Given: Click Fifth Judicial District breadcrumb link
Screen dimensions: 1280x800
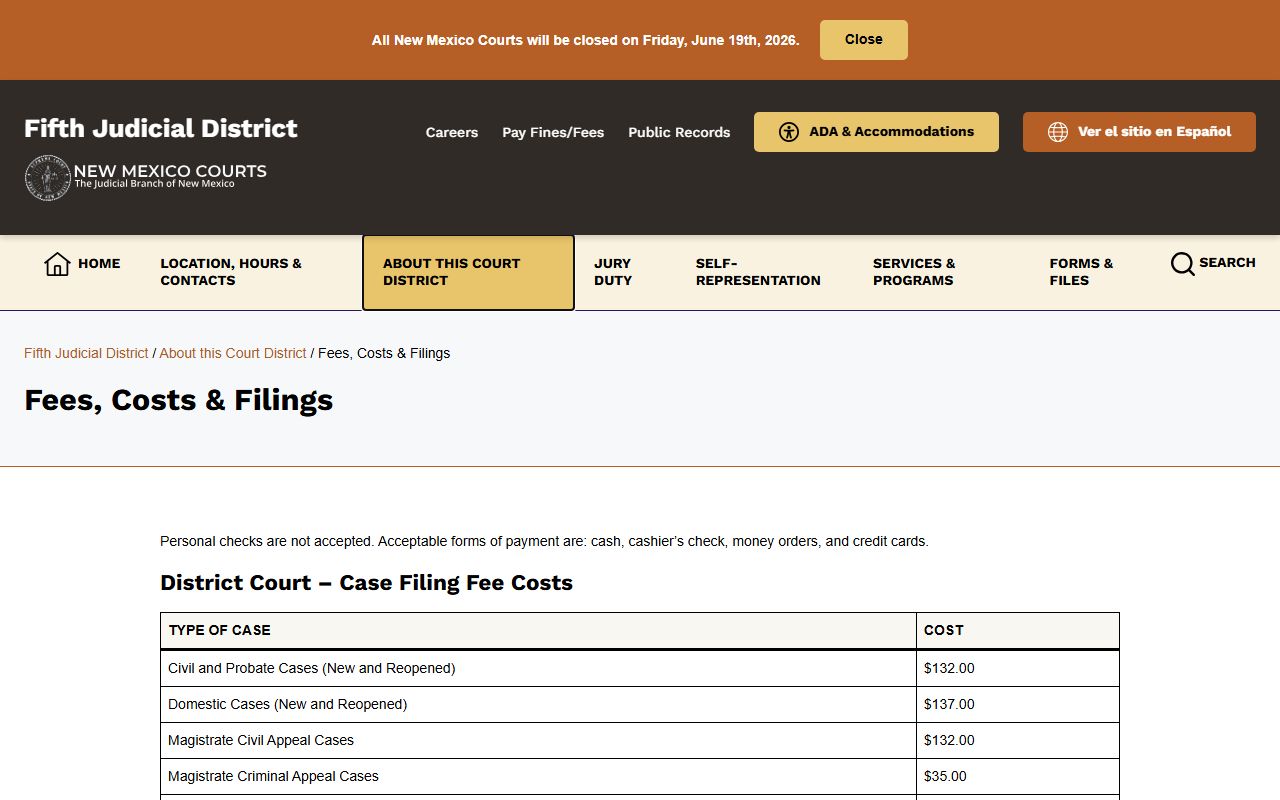Looking at the screenshot, I should (x=86, y=353).
